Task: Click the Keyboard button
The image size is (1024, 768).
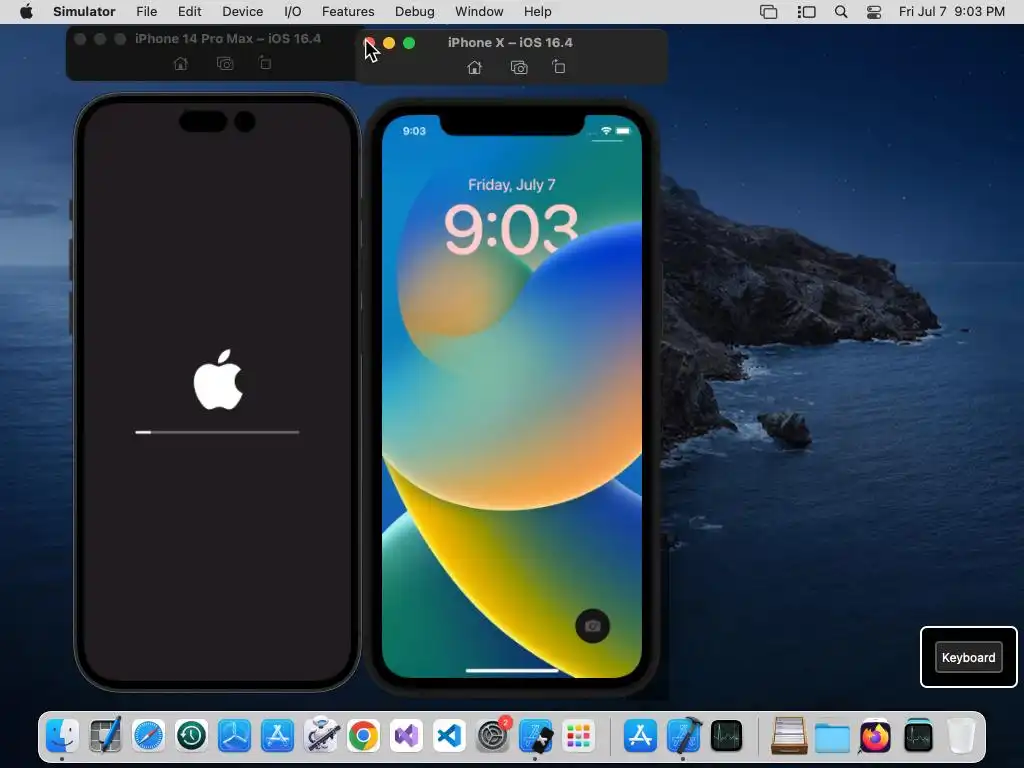Action: (968, 657)
